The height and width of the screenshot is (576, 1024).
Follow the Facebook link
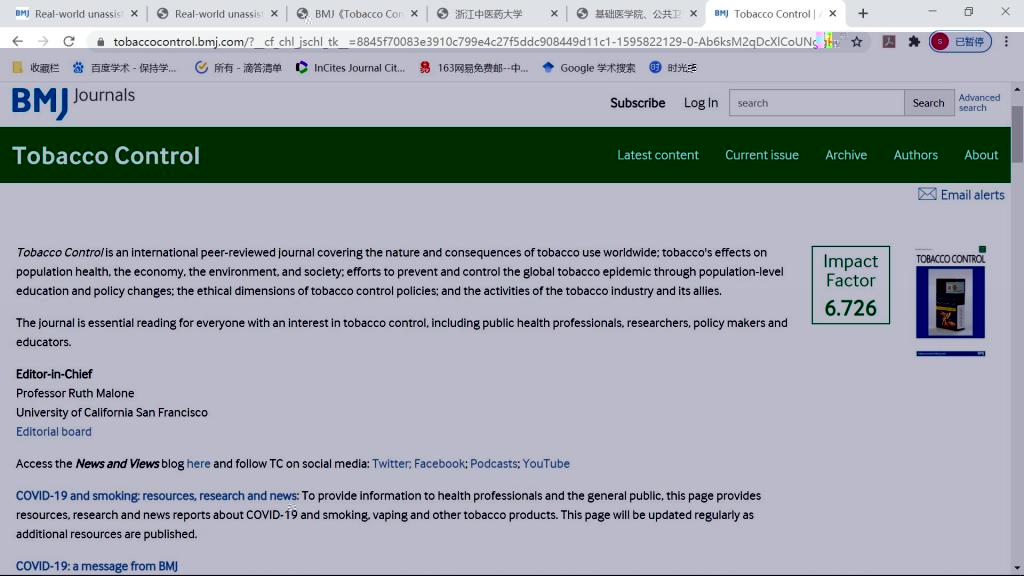coord(439,464)
